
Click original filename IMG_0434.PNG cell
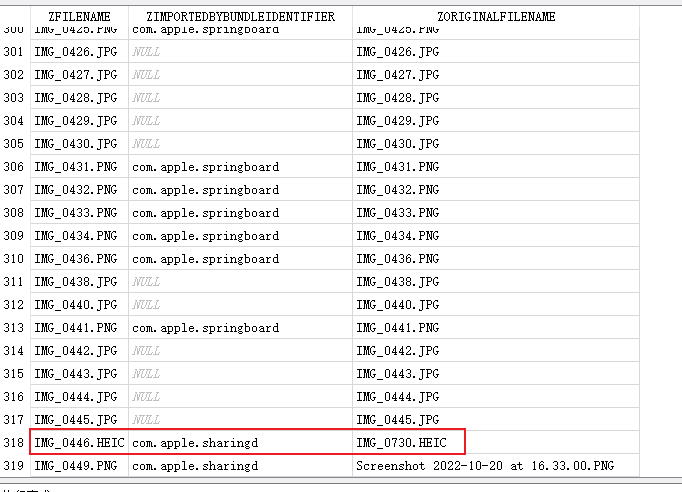496,235
